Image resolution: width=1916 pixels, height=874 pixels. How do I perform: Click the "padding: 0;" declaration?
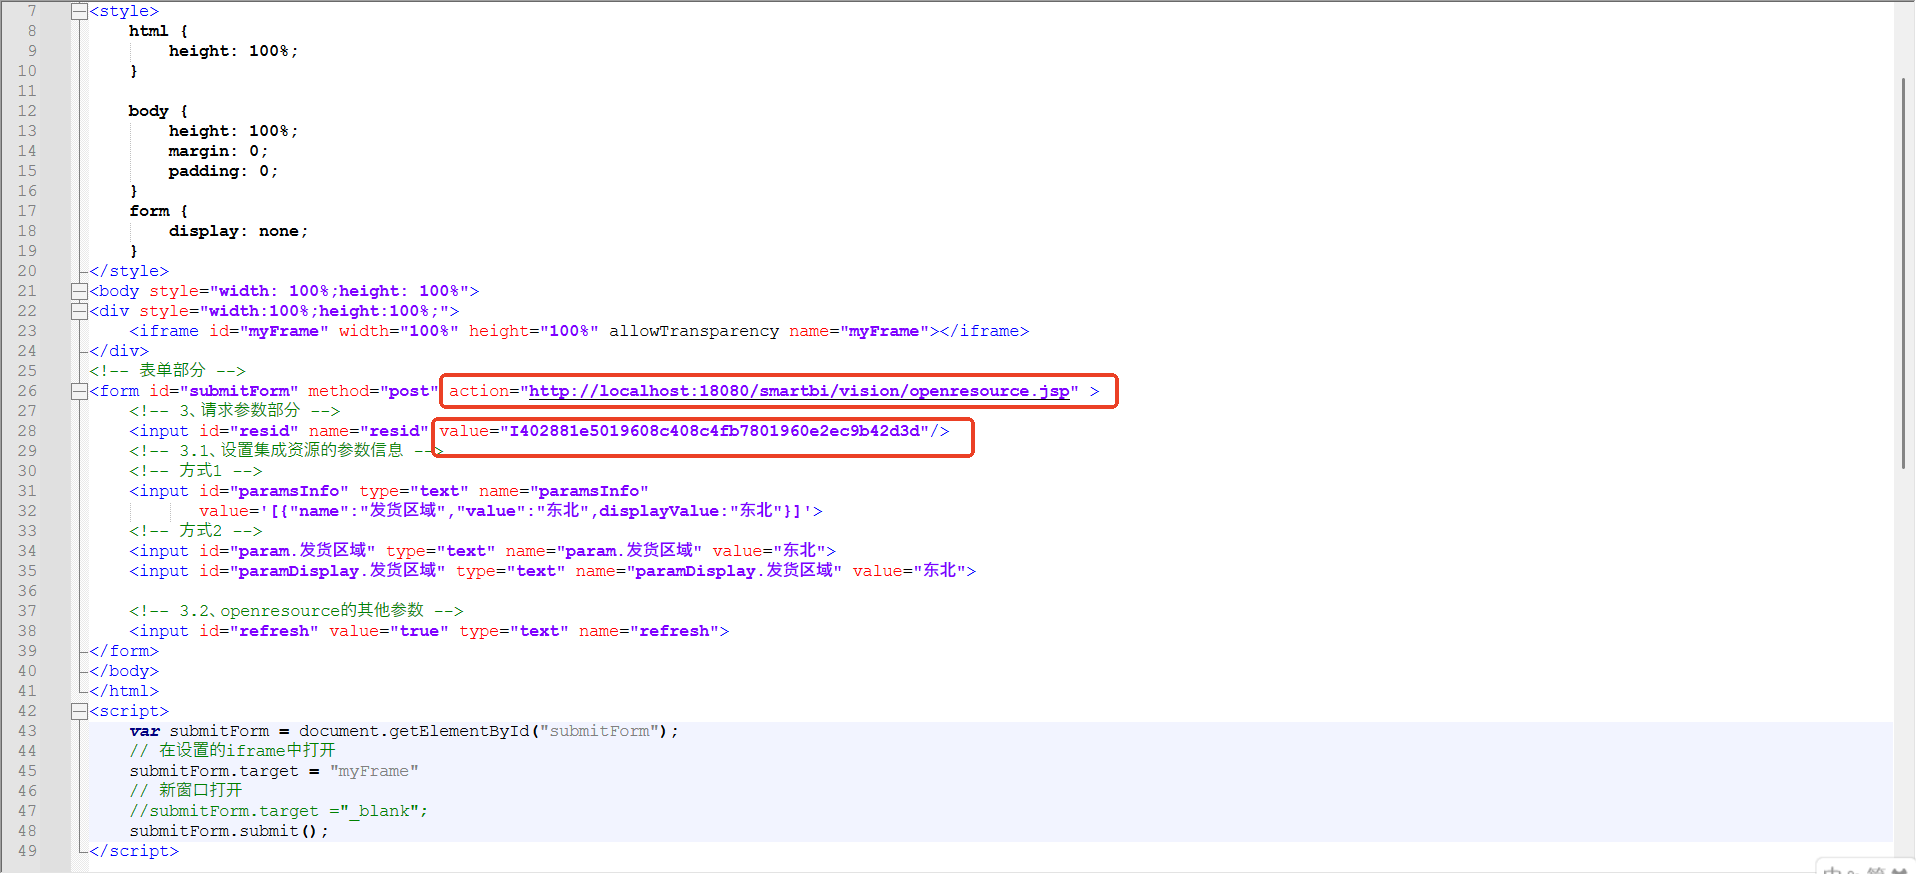[x=223, y=171]
